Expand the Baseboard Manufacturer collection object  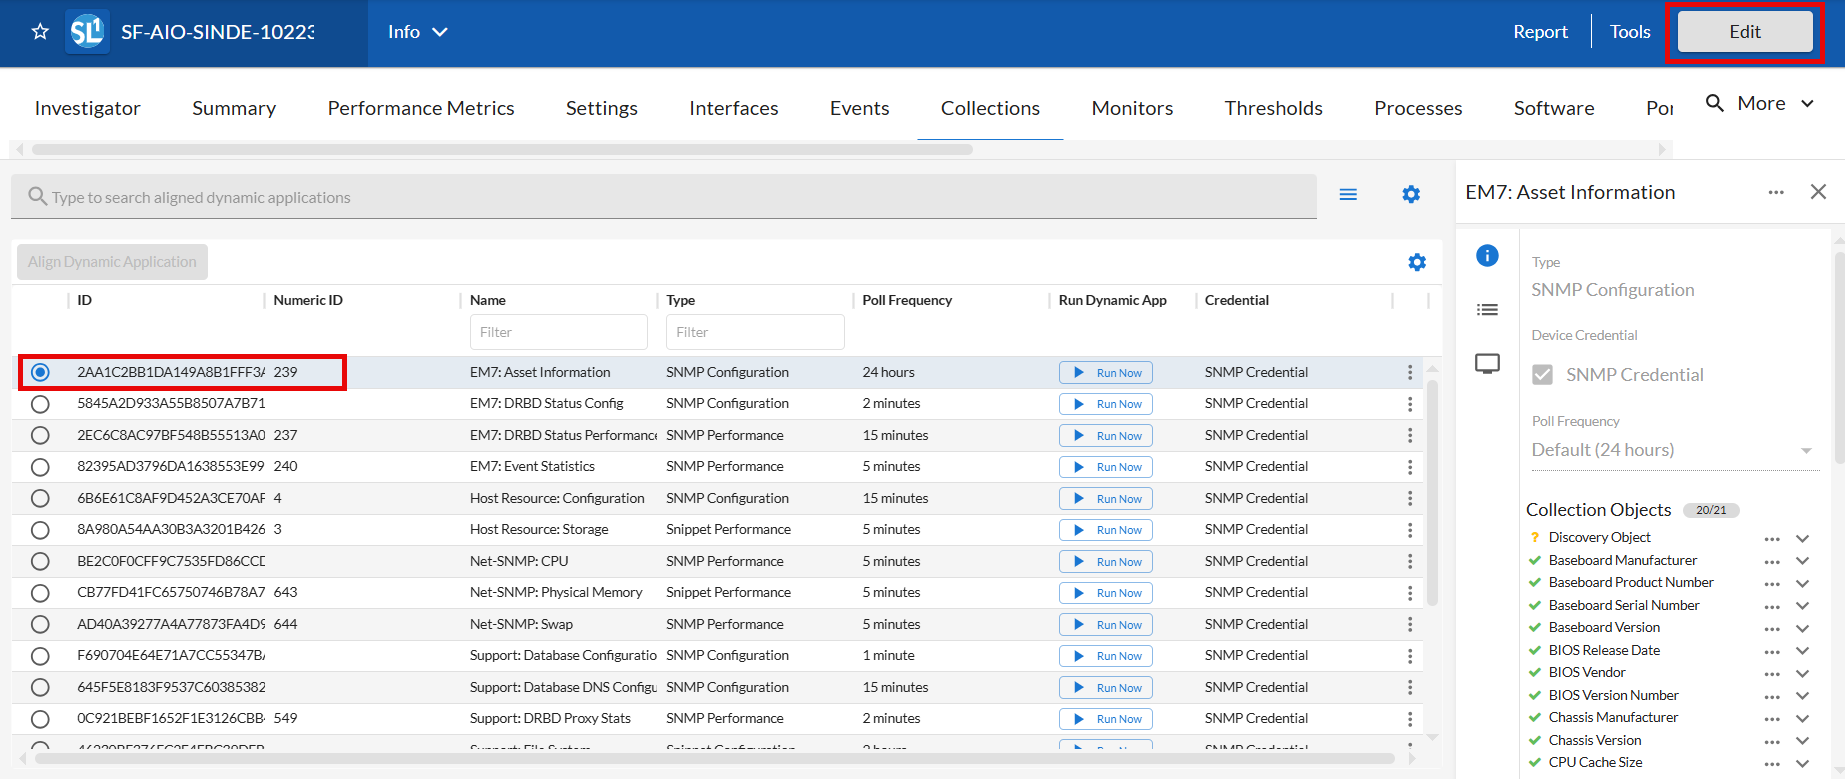[x=1802, y=561]
